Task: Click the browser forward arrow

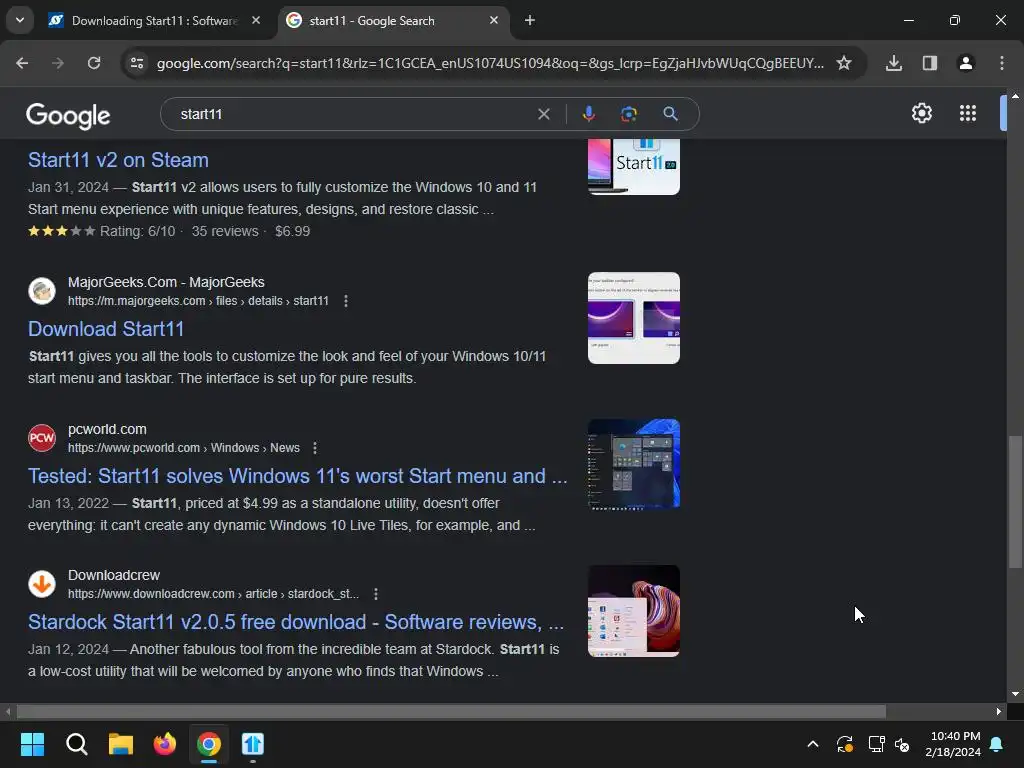Action: click(x=58, y=63)
